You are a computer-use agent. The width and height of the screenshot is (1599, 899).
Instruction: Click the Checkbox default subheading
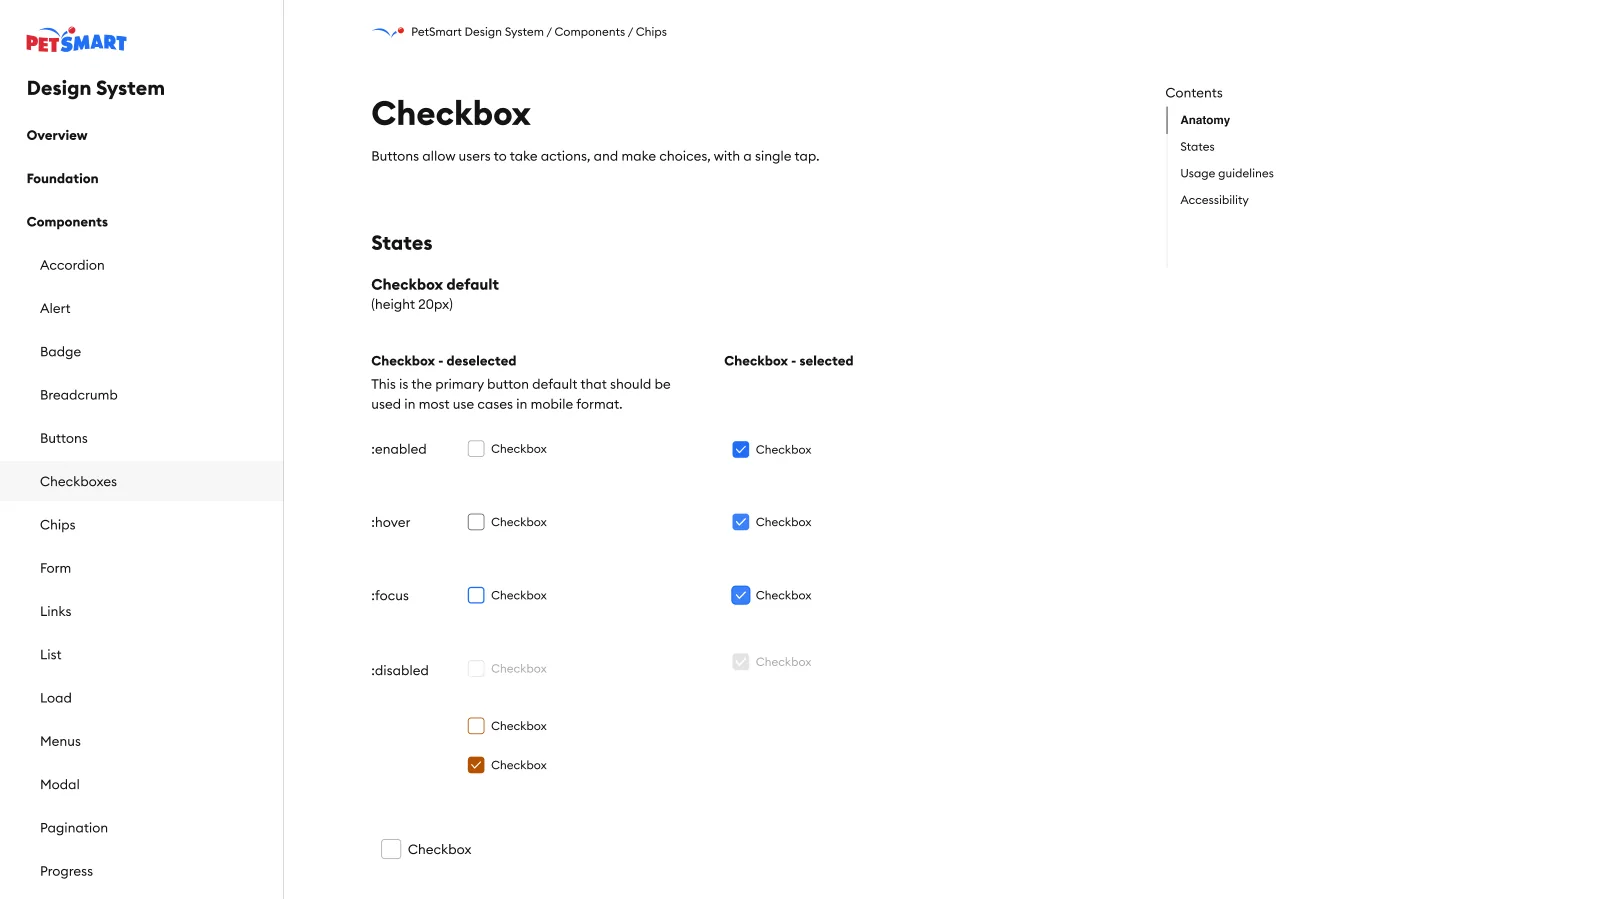[x=435, y=285]
